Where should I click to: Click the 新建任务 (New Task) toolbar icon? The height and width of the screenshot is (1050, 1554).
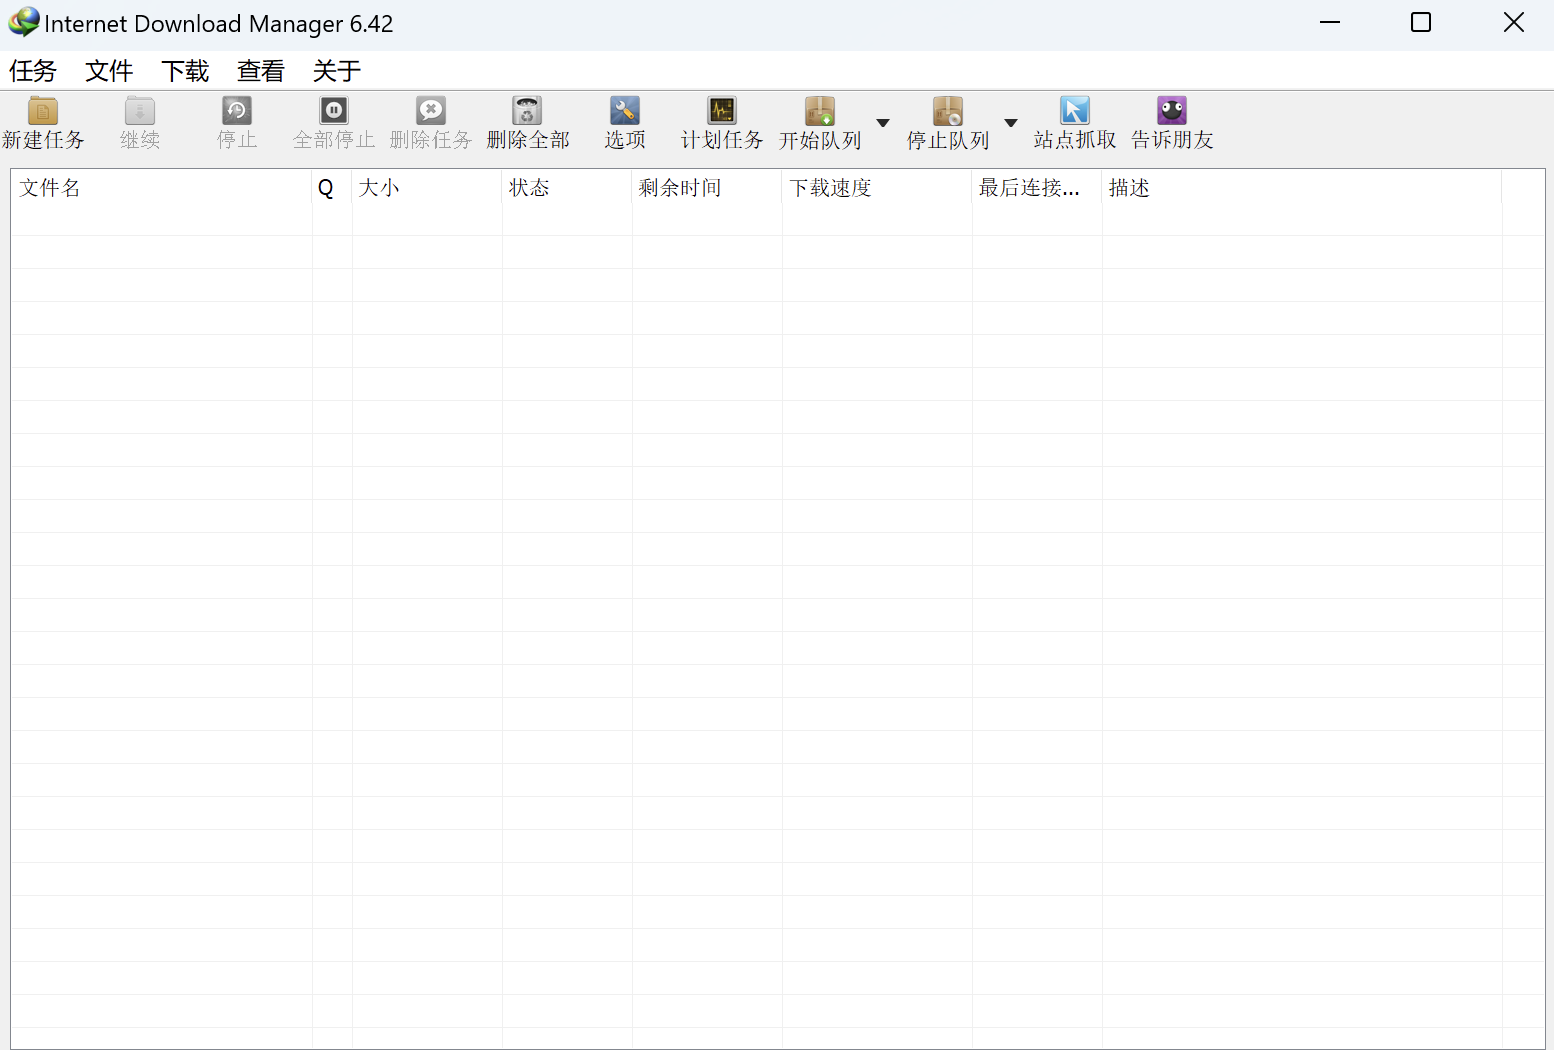click(x=43, y=111)
